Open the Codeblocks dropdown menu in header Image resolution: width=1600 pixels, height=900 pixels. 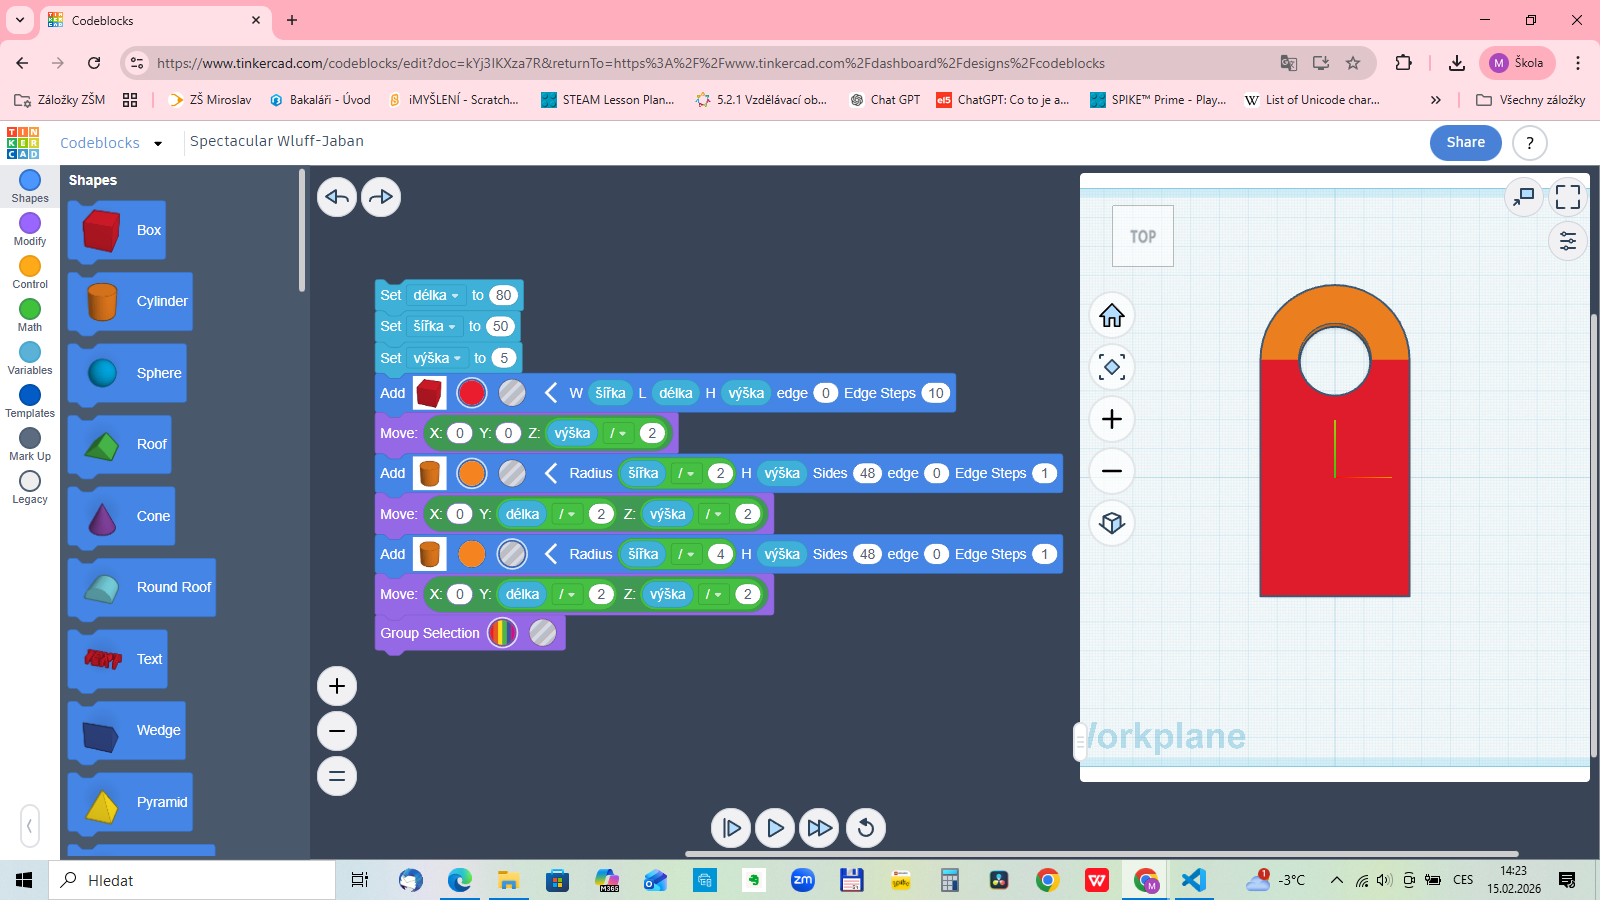click(x=158, y=143)
